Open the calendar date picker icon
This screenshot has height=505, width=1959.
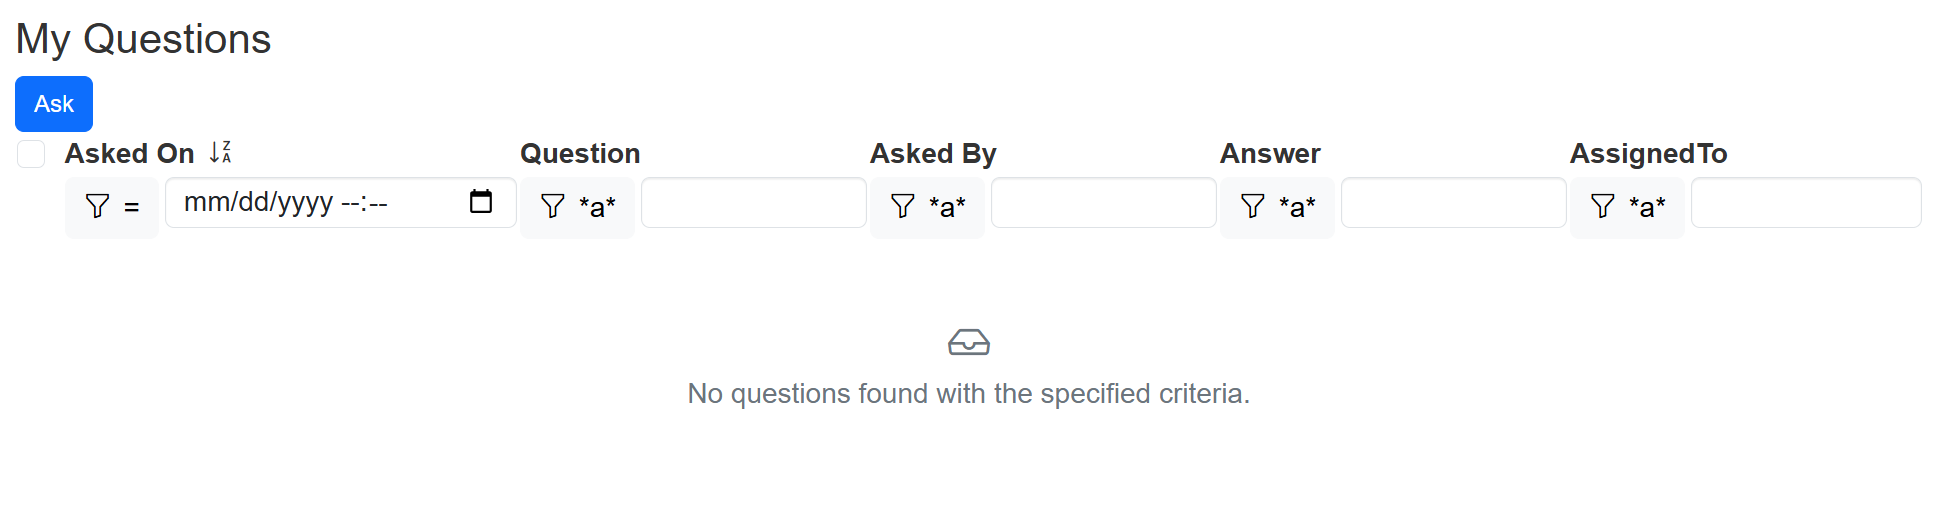click(x=481, y=202)
